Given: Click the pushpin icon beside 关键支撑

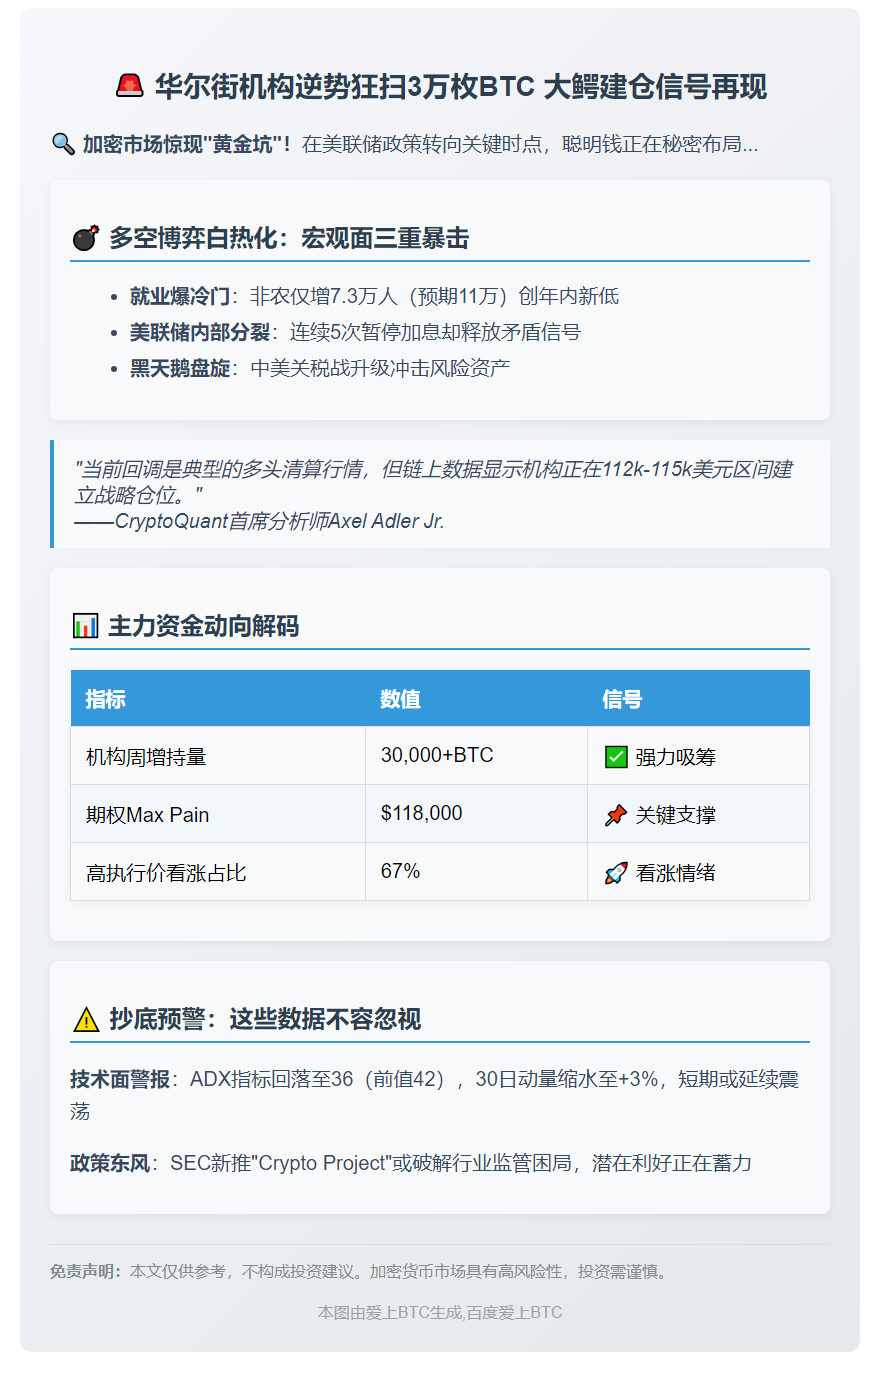Looking at the screenshot, I should click(616, 815).
